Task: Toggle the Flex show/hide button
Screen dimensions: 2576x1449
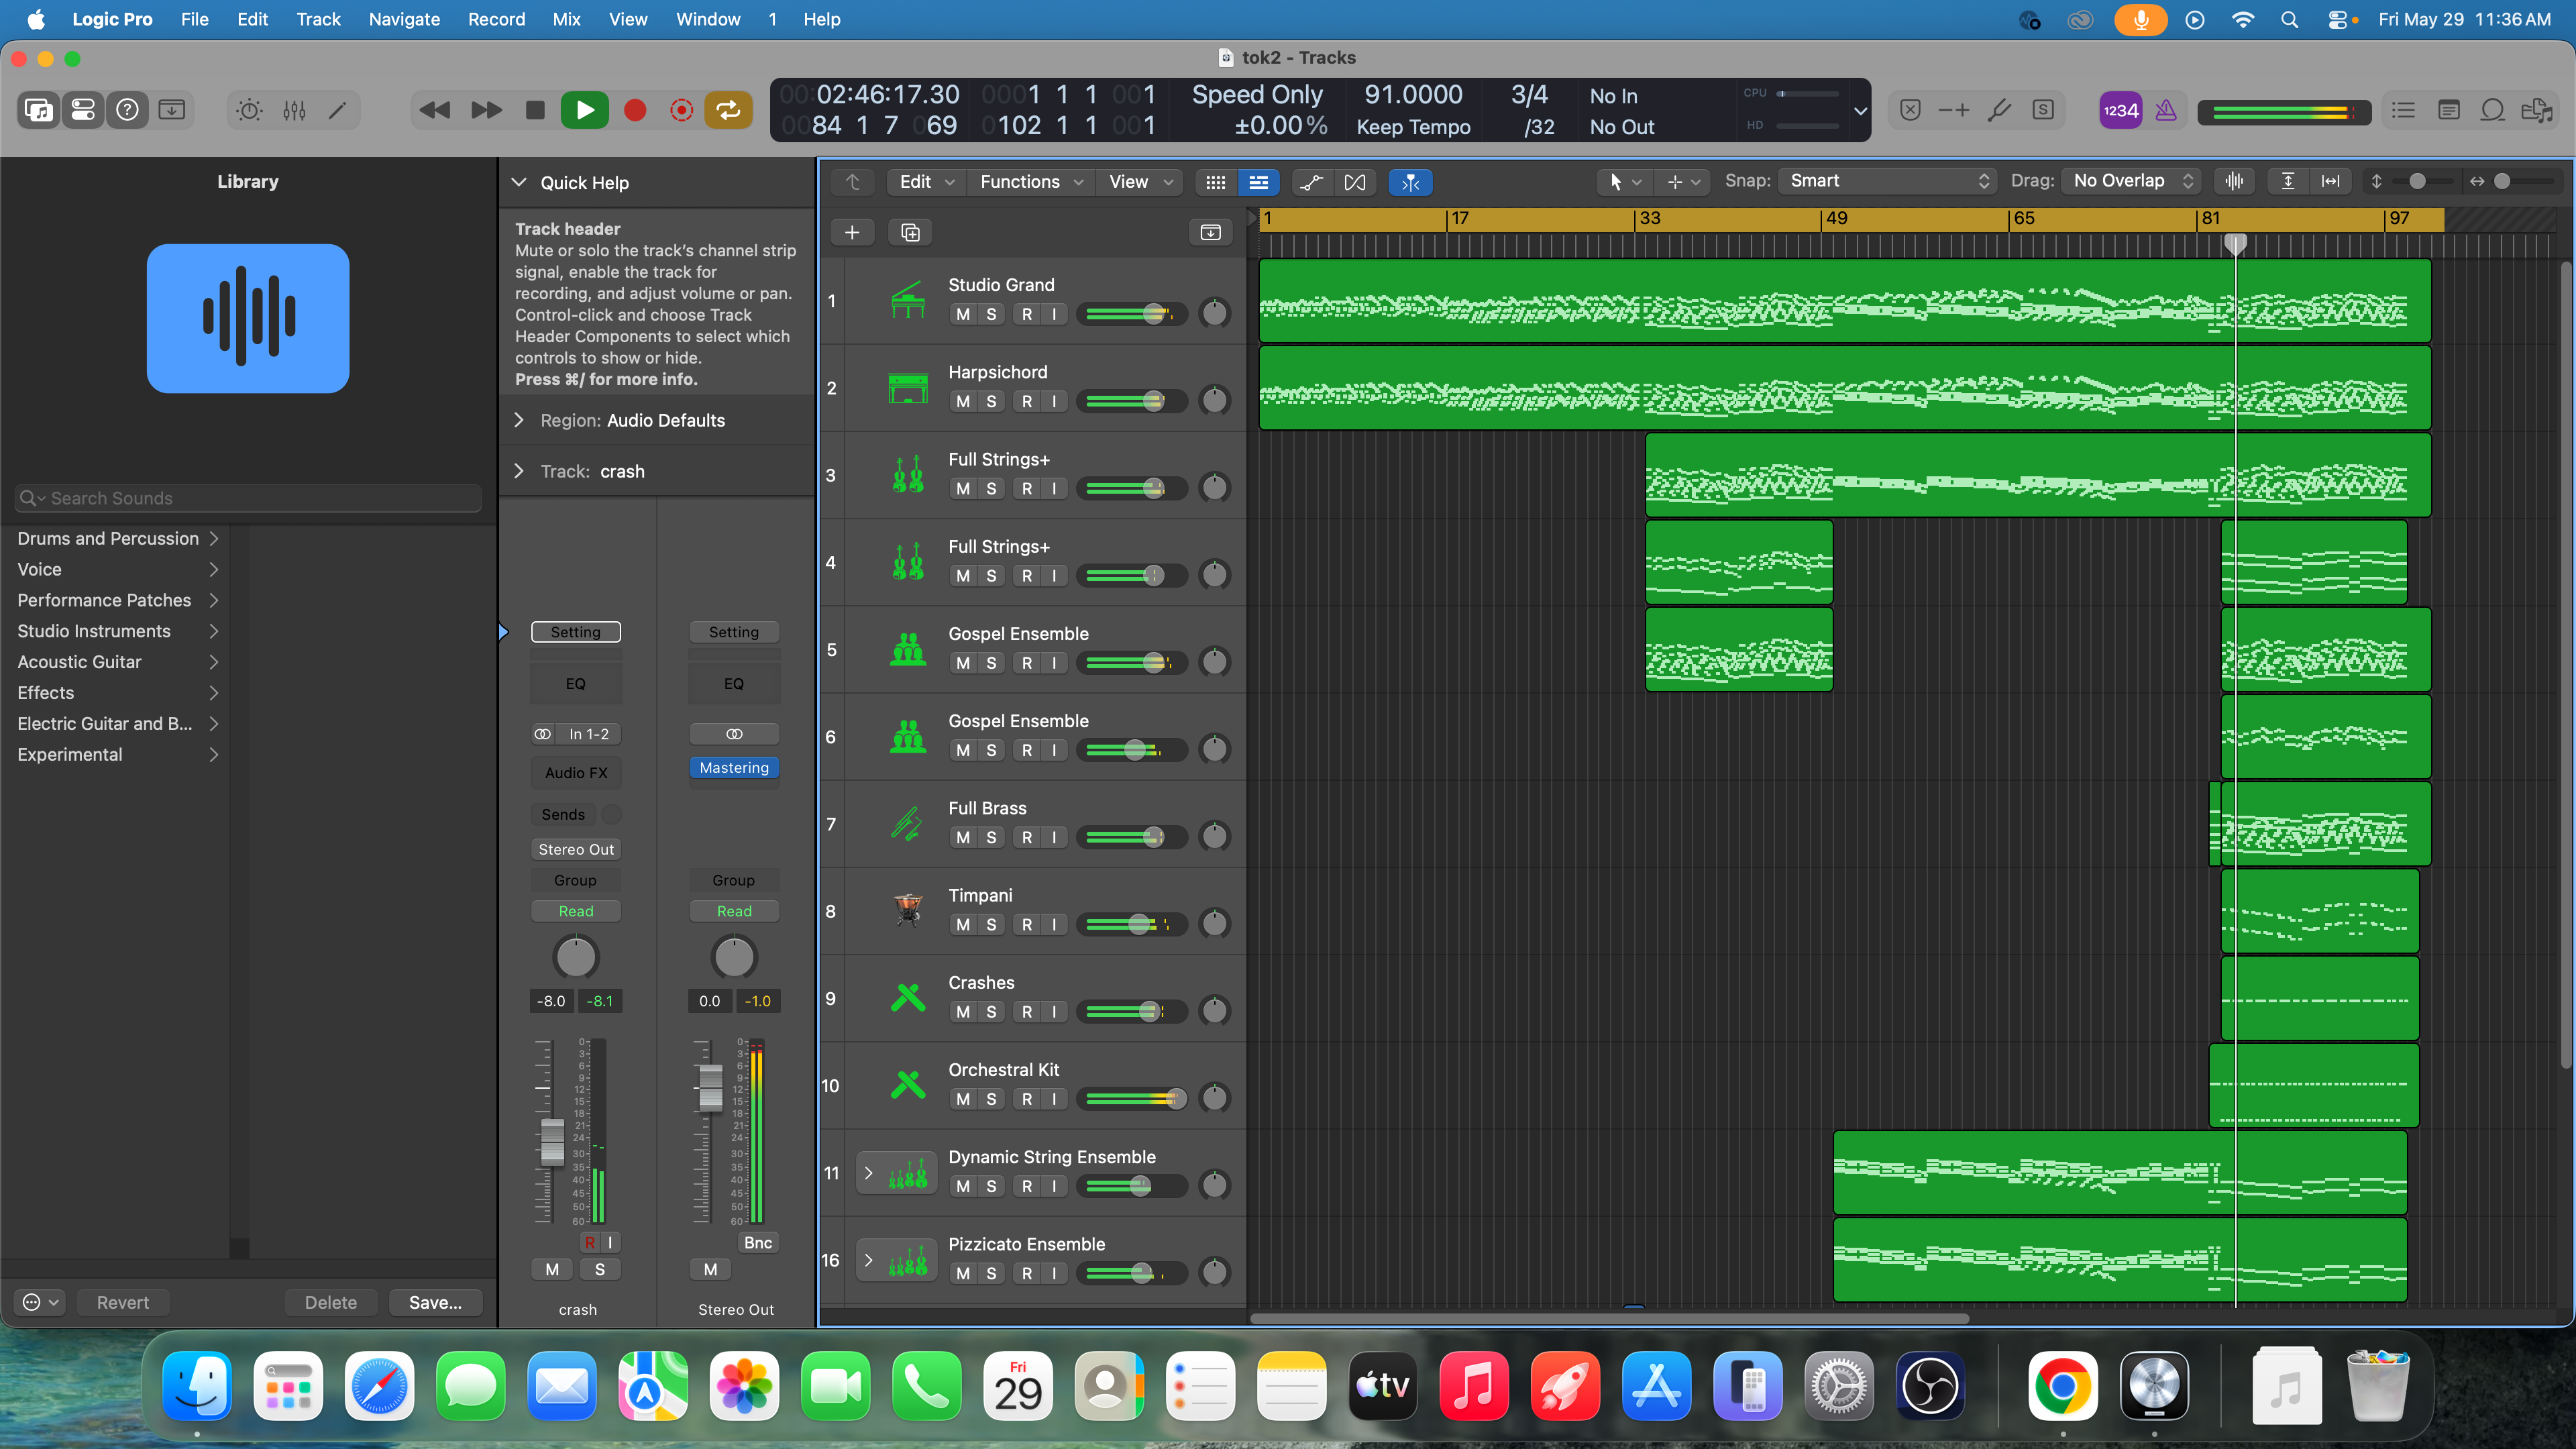Action: (1355, 182)
